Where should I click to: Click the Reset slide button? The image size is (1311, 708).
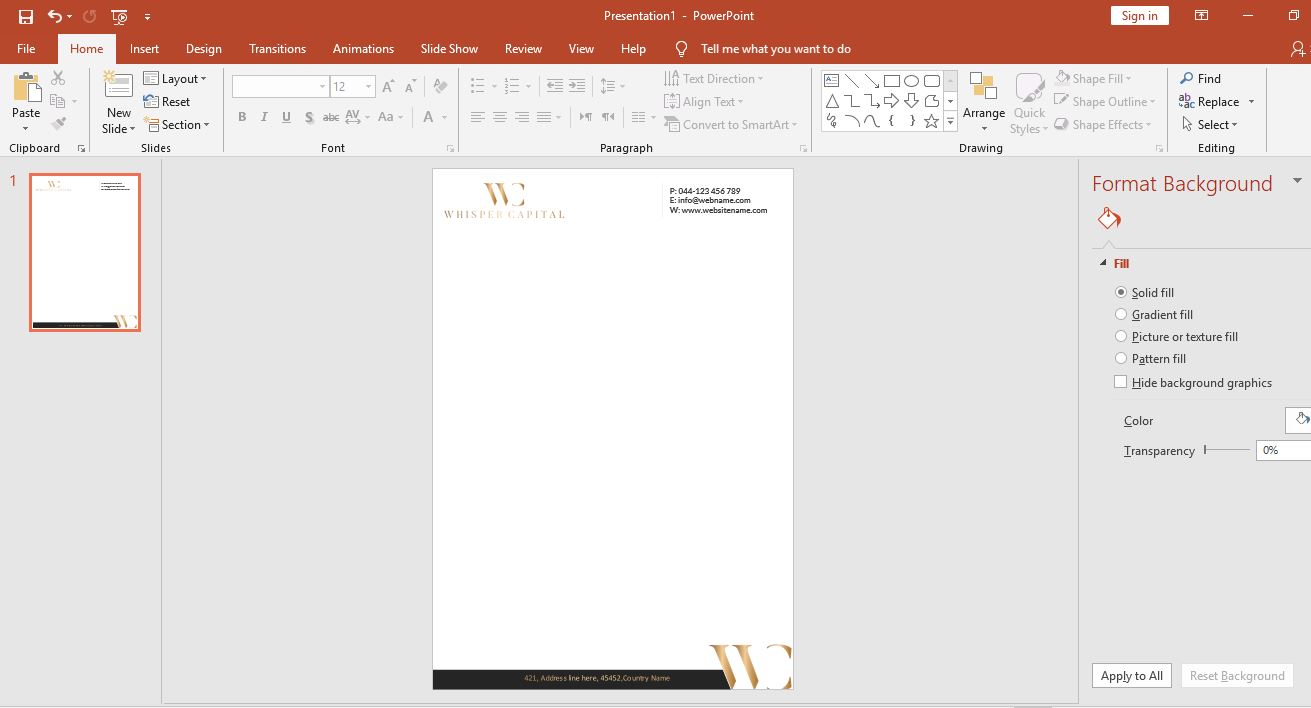tap(167, 102)
